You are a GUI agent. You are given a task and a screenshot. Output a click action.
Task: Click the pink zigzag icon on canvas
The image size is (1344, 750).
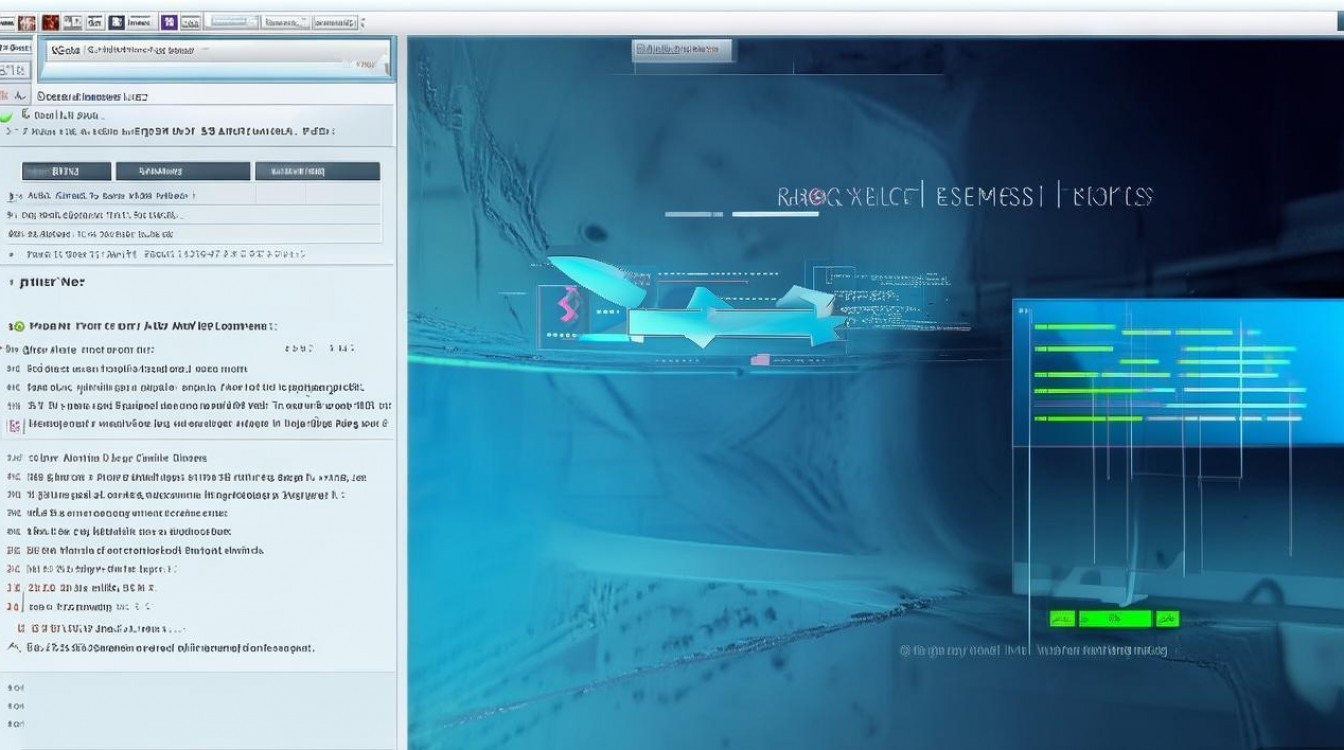[x=570, y=305]
